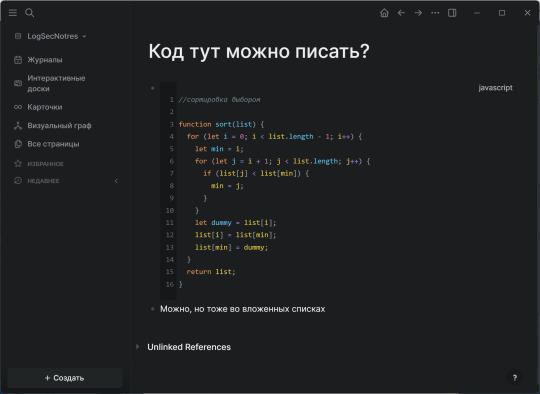
Task: Click the bullet of the code block
Action: click(x=153, y=88)
